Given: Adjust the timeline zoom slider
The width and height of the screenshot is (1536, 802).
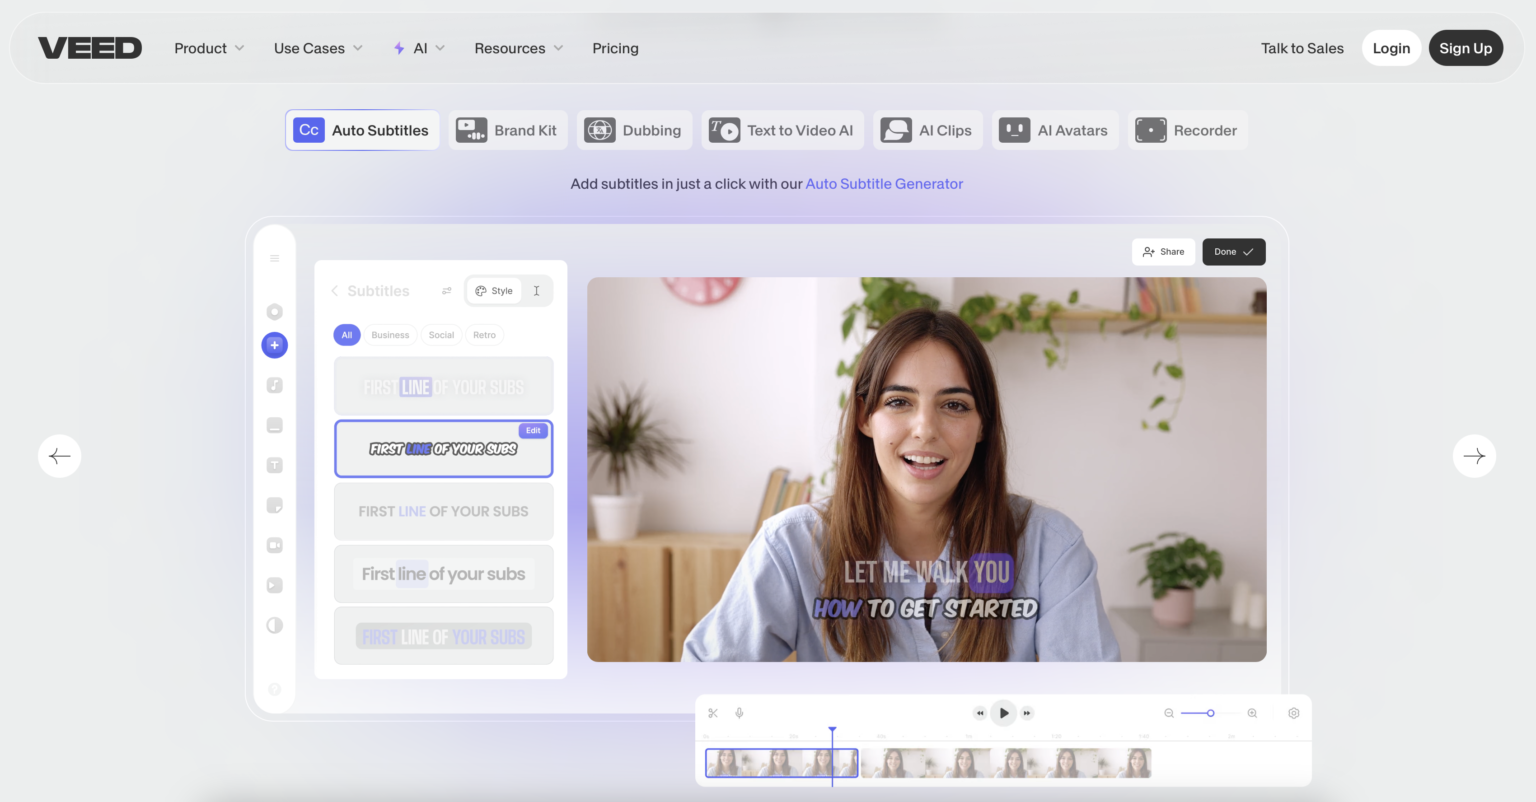Looking at the screenshot, I should [1210, 713].
